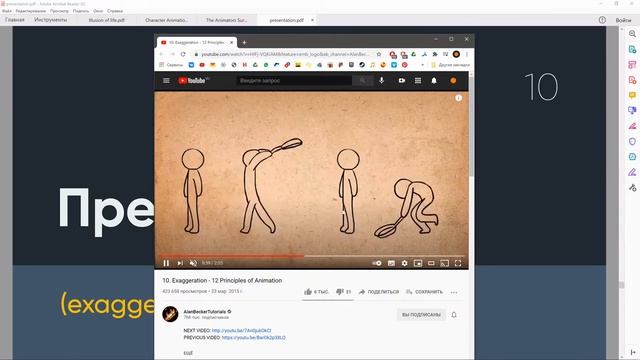The image size is (640, 360).
Task: Click the Поделиться share button
Action: (x=379, y=292)
